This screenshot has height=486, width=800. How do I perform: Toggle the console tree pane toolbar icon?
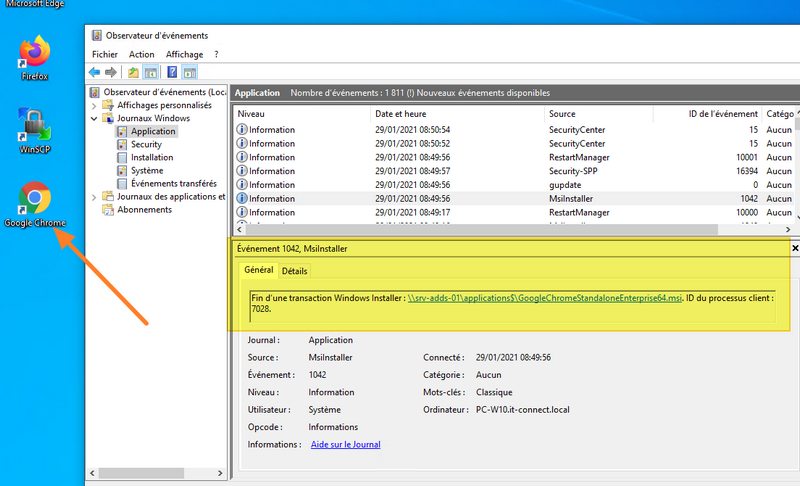click(151, 72)
